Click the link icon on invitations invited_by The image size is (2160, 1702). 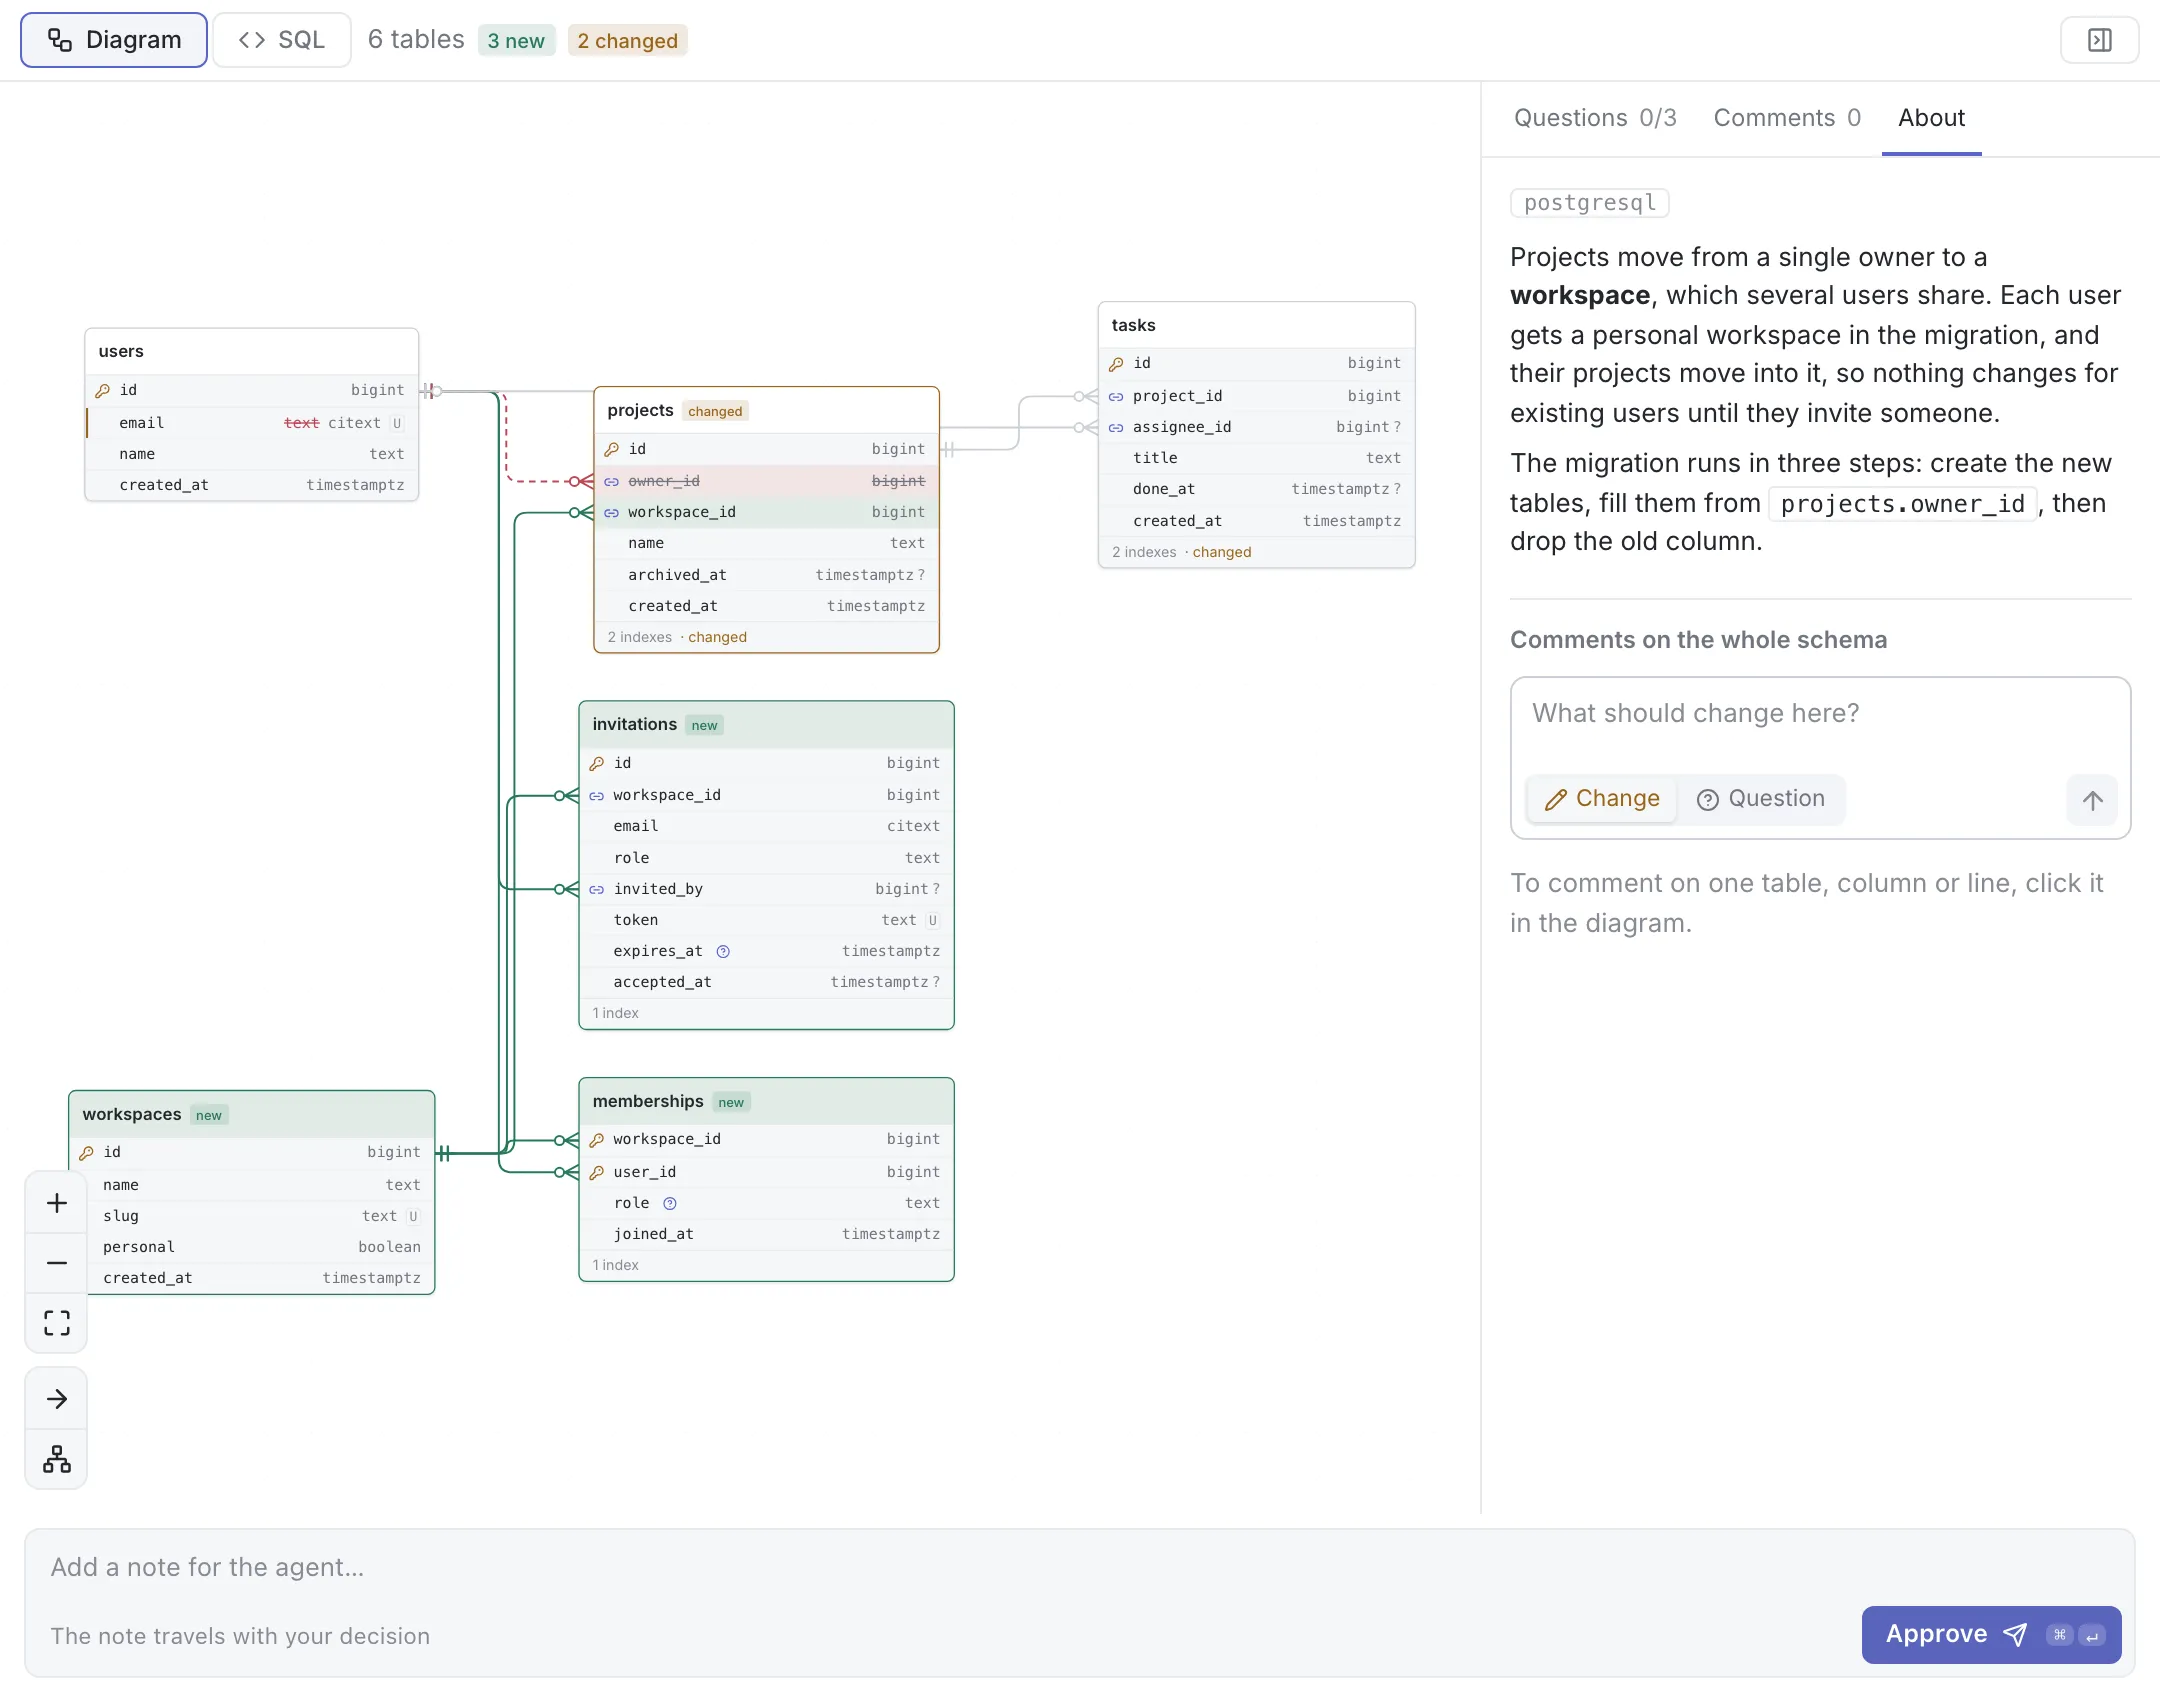click(x=596, y=890)
